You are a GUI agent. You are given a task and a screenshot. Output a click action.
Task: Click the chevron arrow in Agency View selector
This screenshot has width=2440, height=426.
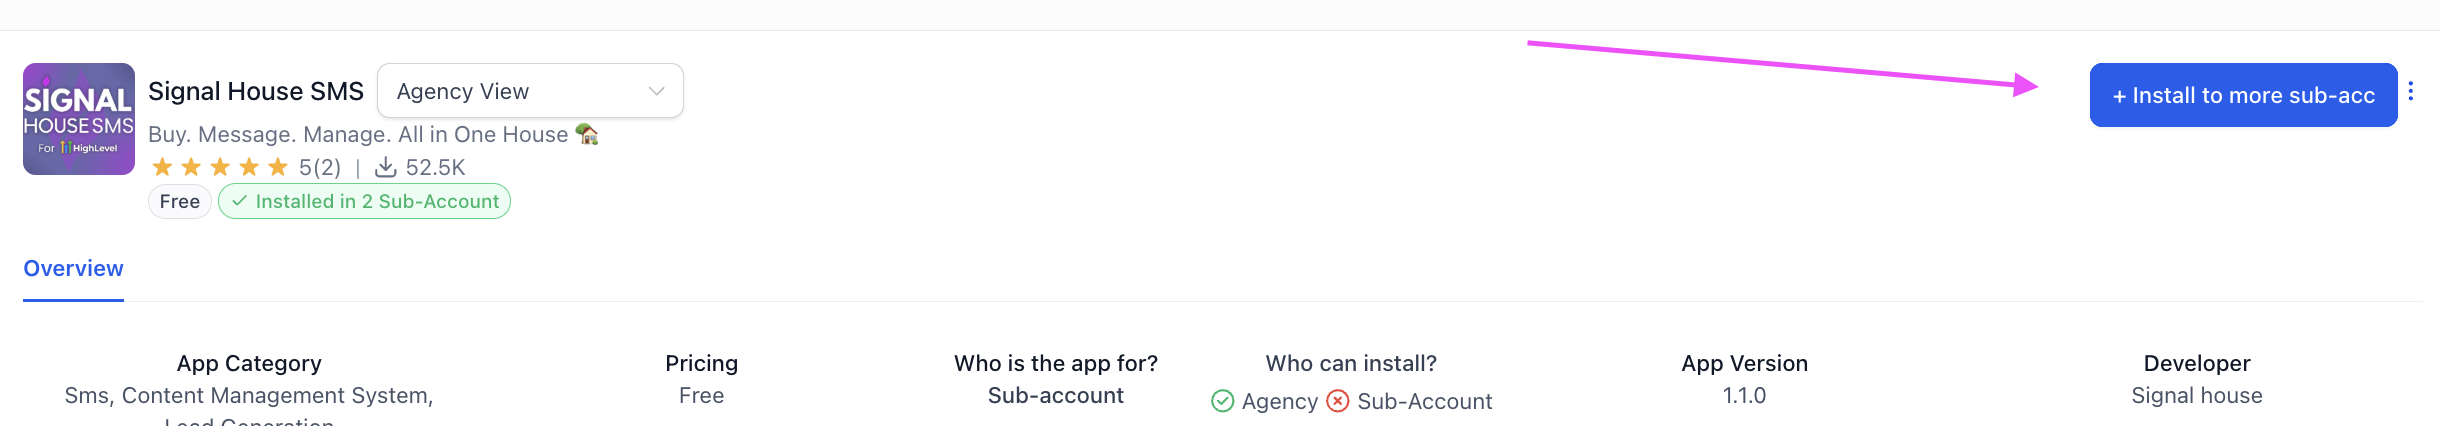coord(657,91)
